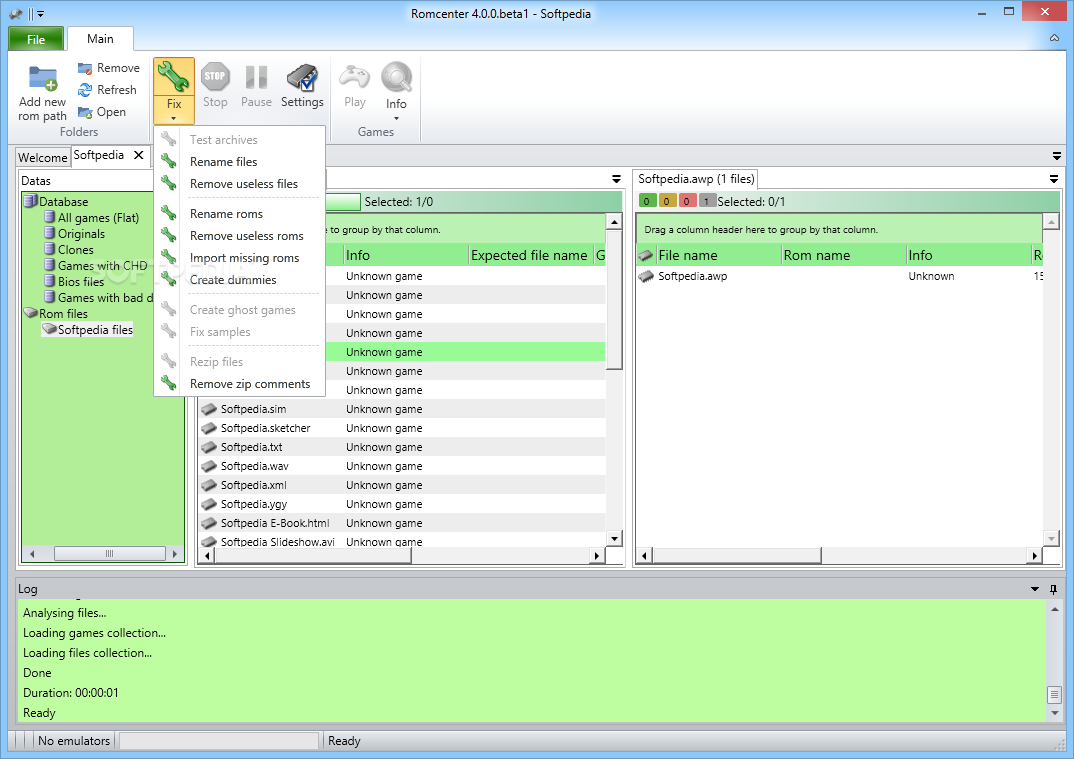Image resolution: width=1074 pixels, height=759 pixels.
Task: Collapse the ribbon with top-right chevron
Action: coord(1054,38)
